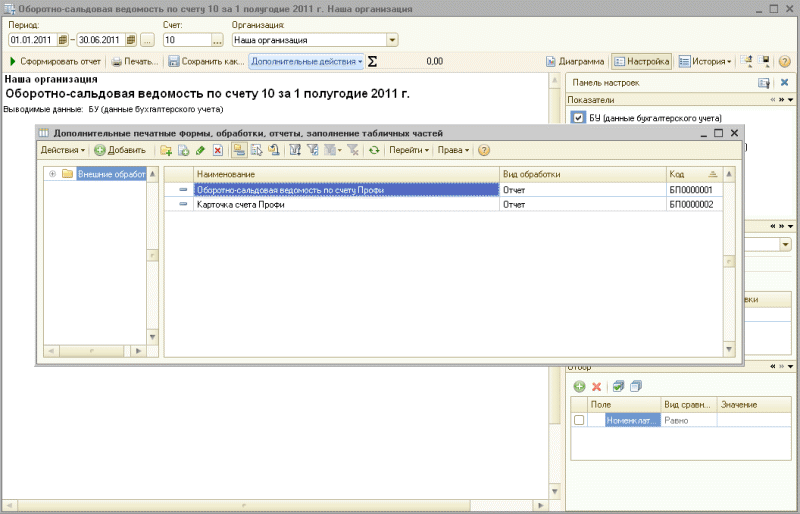Click the save settings diskette icon
Screen dimensions: 800x514
[764, 62]
